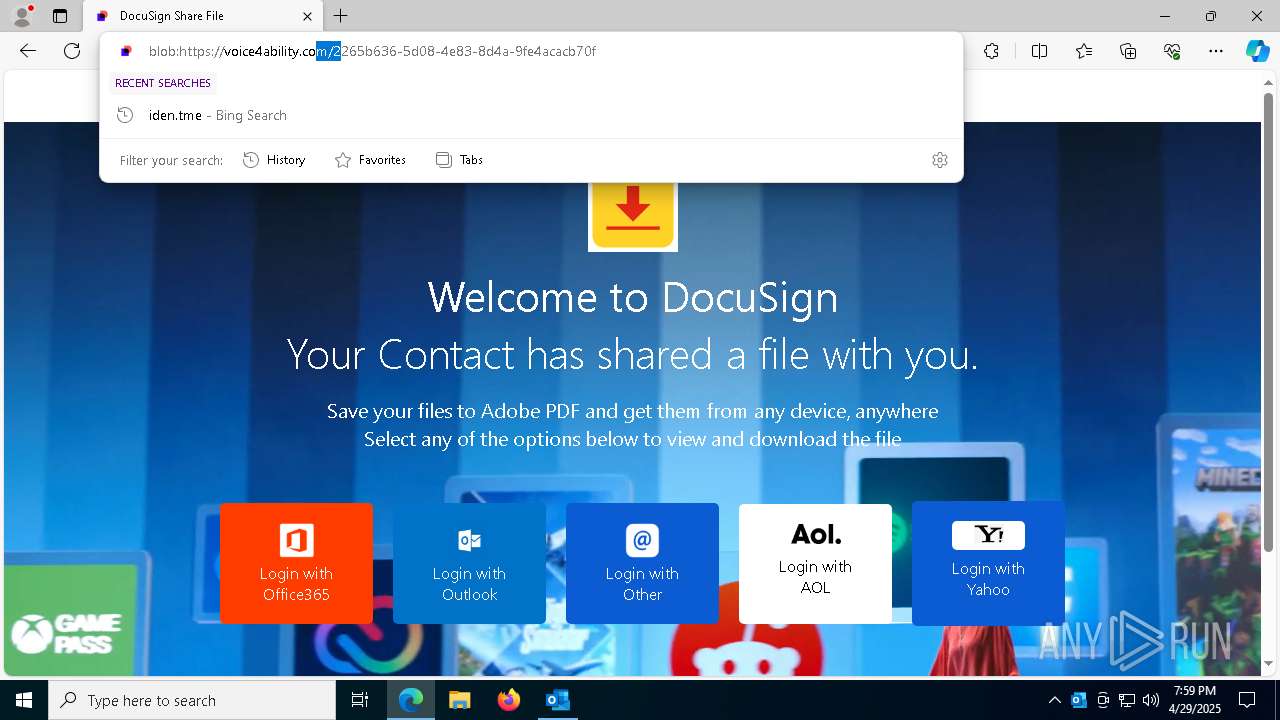Image resolution: width=1280 pixels, height=720 pixels.
Task: Select the iden.tme recent search suggestion
Action: click(x=531, y=115)
